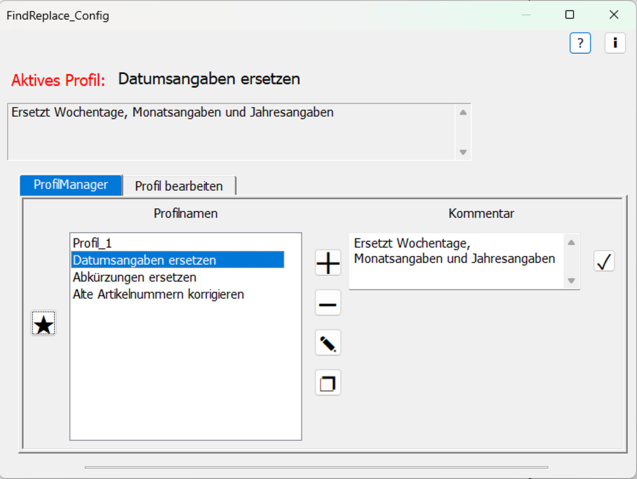The height and width of the screenshot is (479, 637).
Task: Maximize the FindReplace_Config window
Action: [x=569, y=15]
